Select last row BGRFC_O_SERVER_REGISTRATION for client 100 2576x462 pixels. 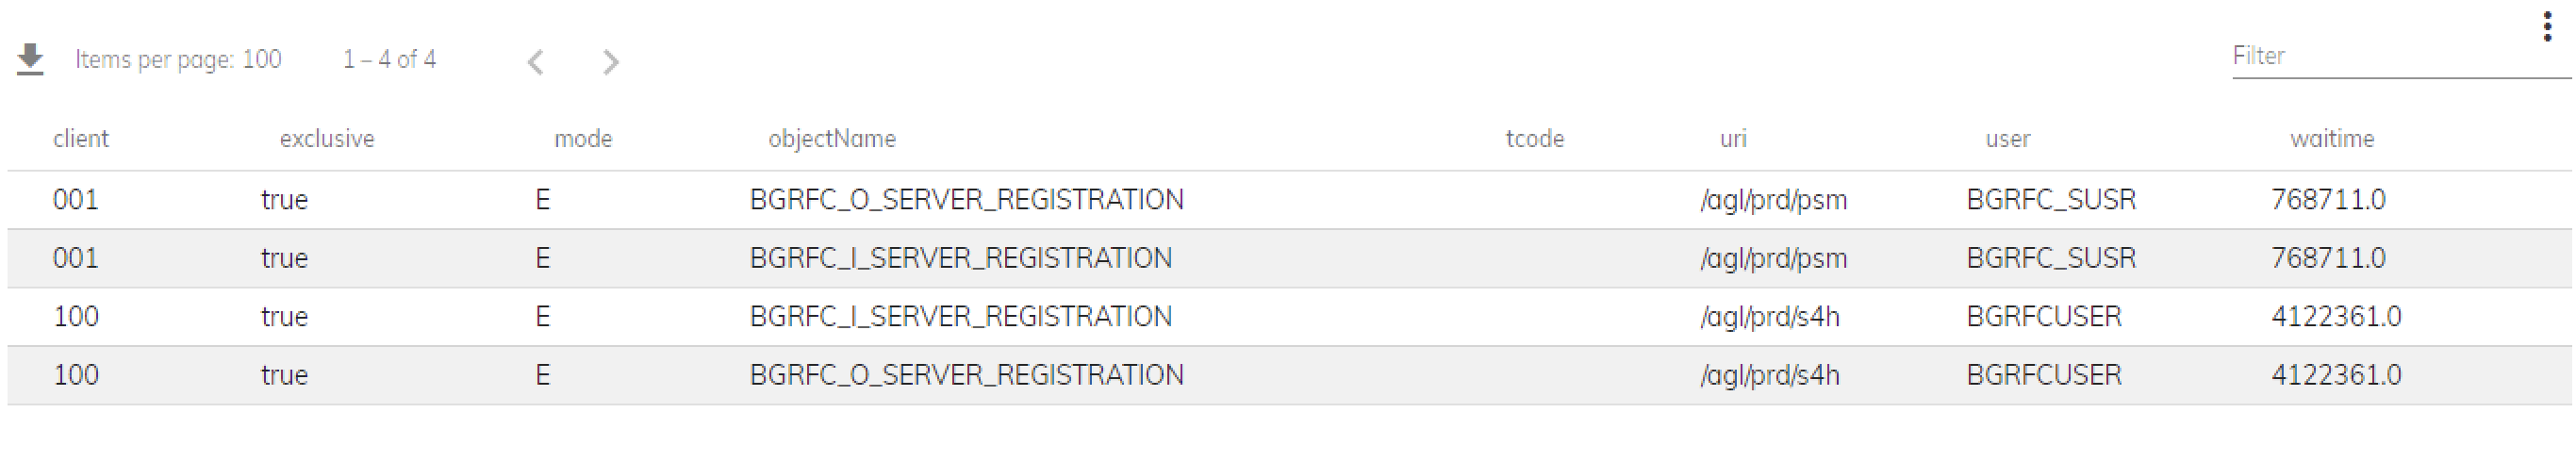(x=1288, y=375)
